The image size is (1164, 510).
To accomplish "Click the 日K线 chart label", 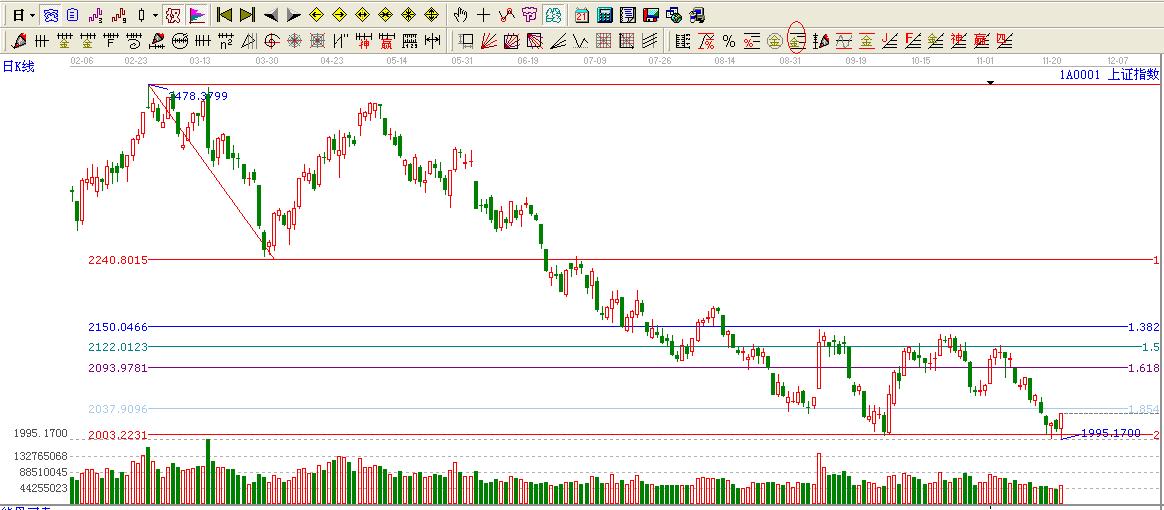I will (x=18, y=65).
